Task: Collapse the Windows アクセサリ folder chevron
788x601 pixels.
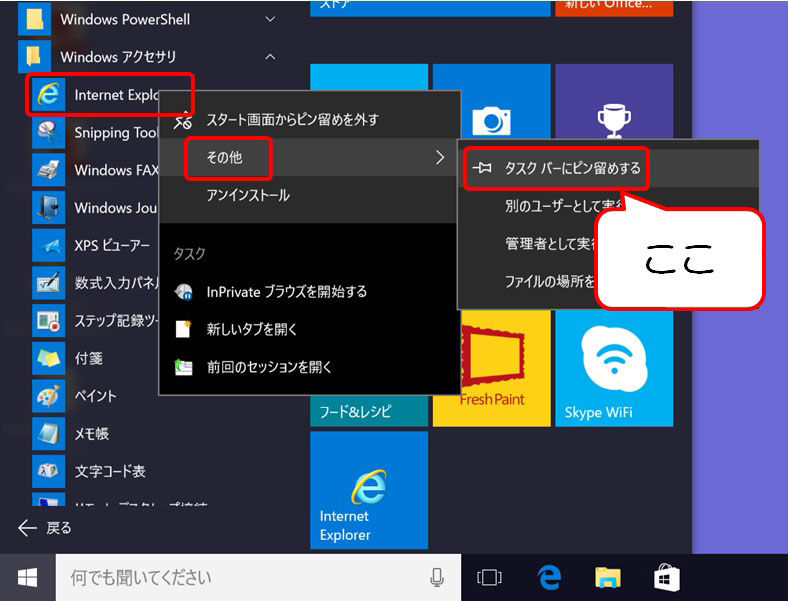Action: (270, 57)
